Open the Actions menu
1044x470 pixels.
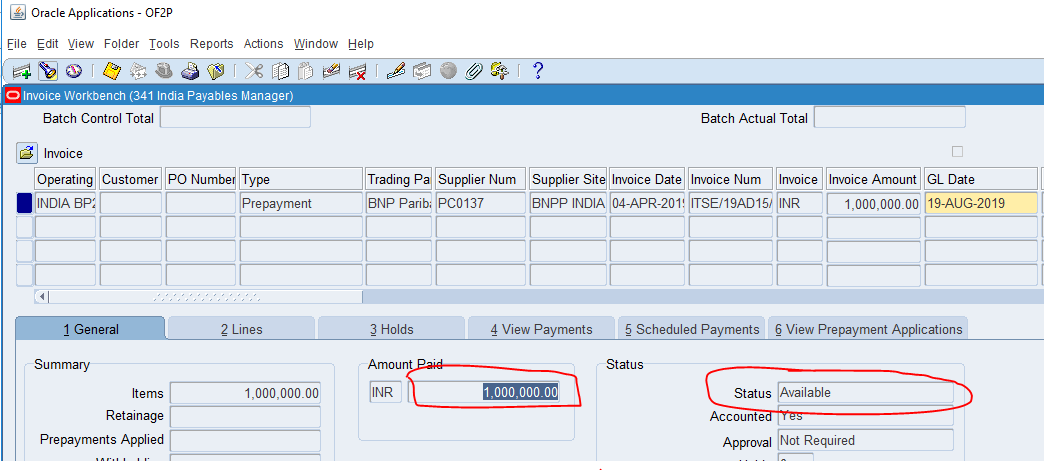coord(263,44)
